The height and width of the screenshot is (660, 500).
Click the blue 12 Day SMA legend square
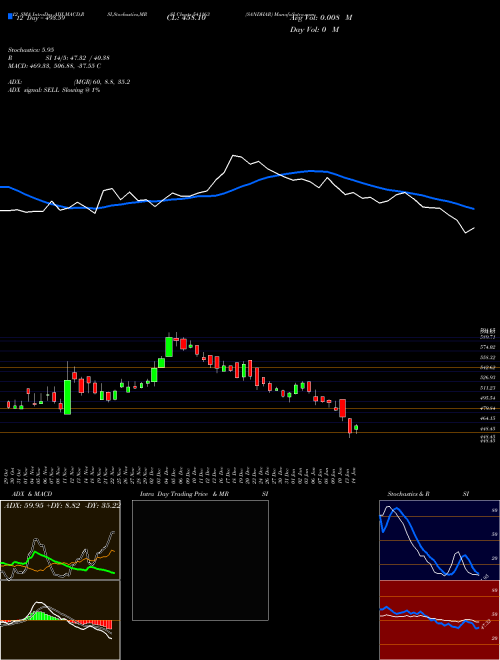[11, 16]
